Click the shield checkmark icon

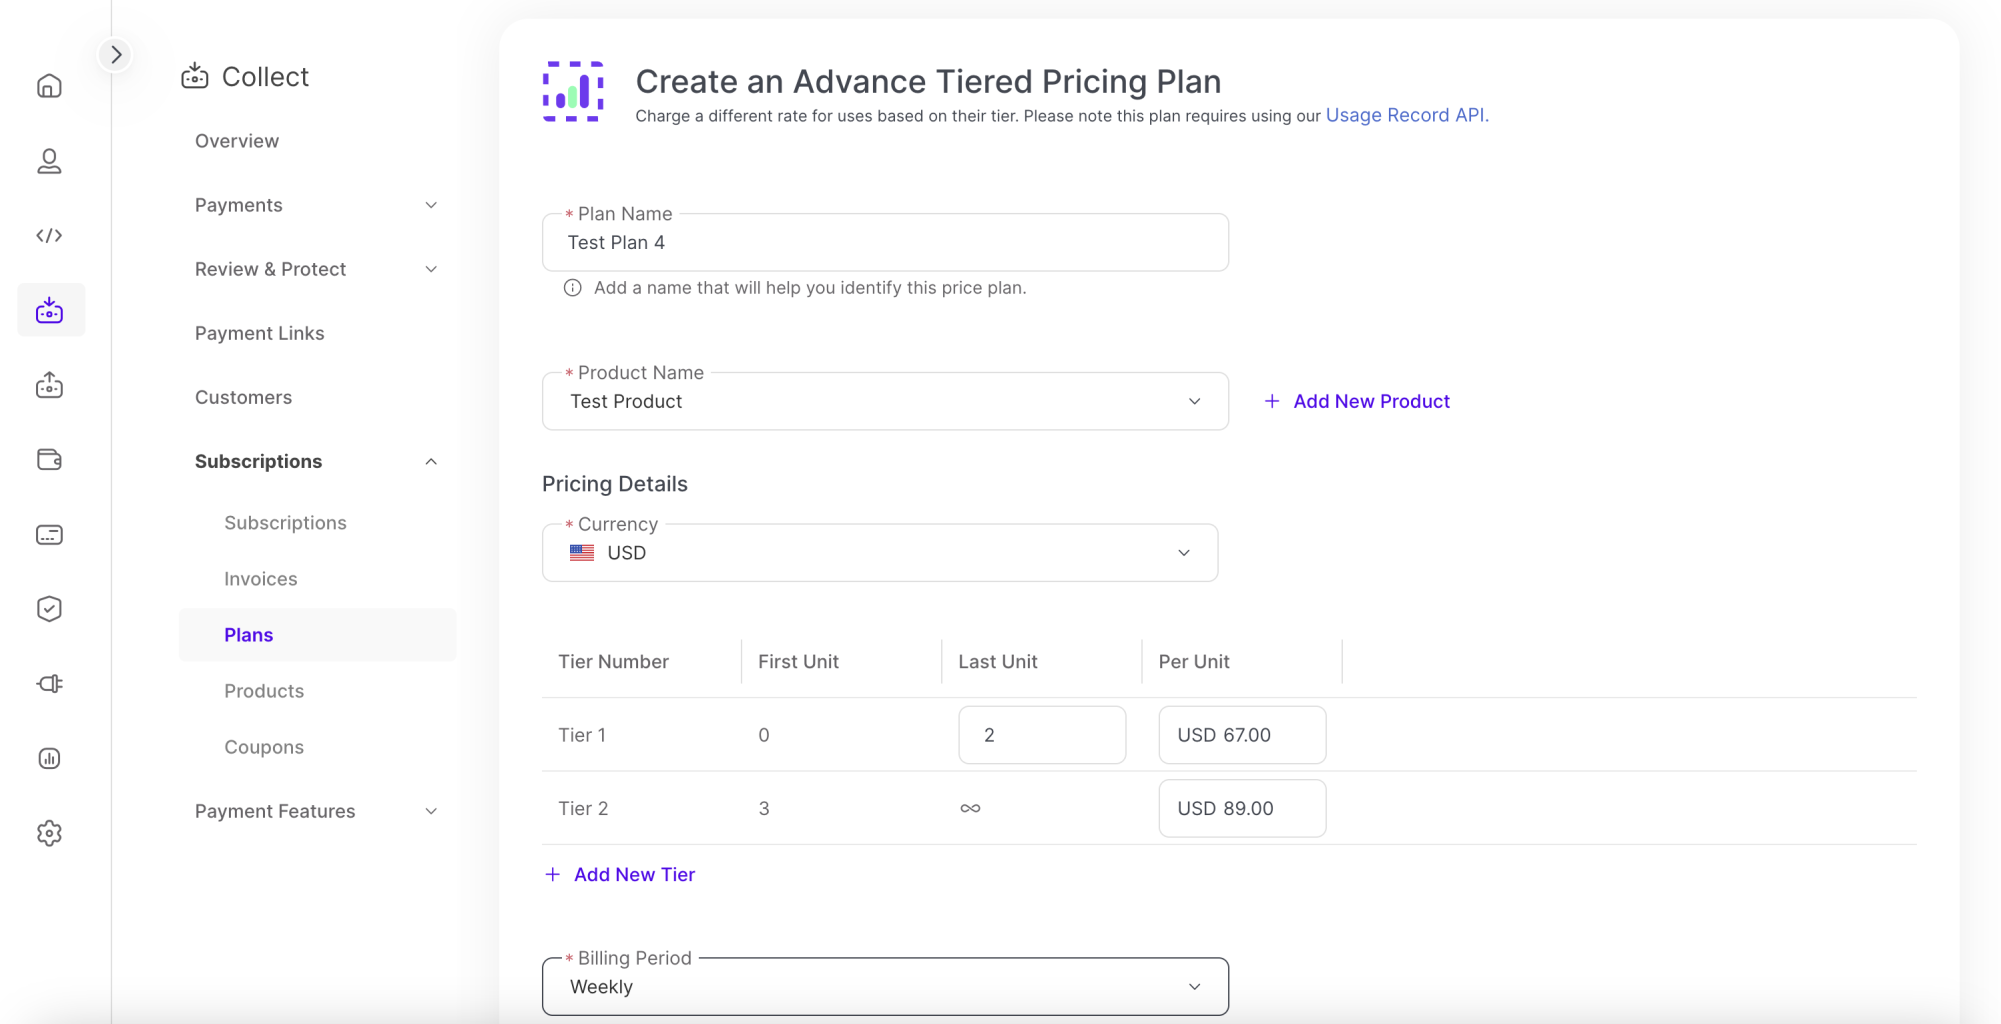coord(49,609)
